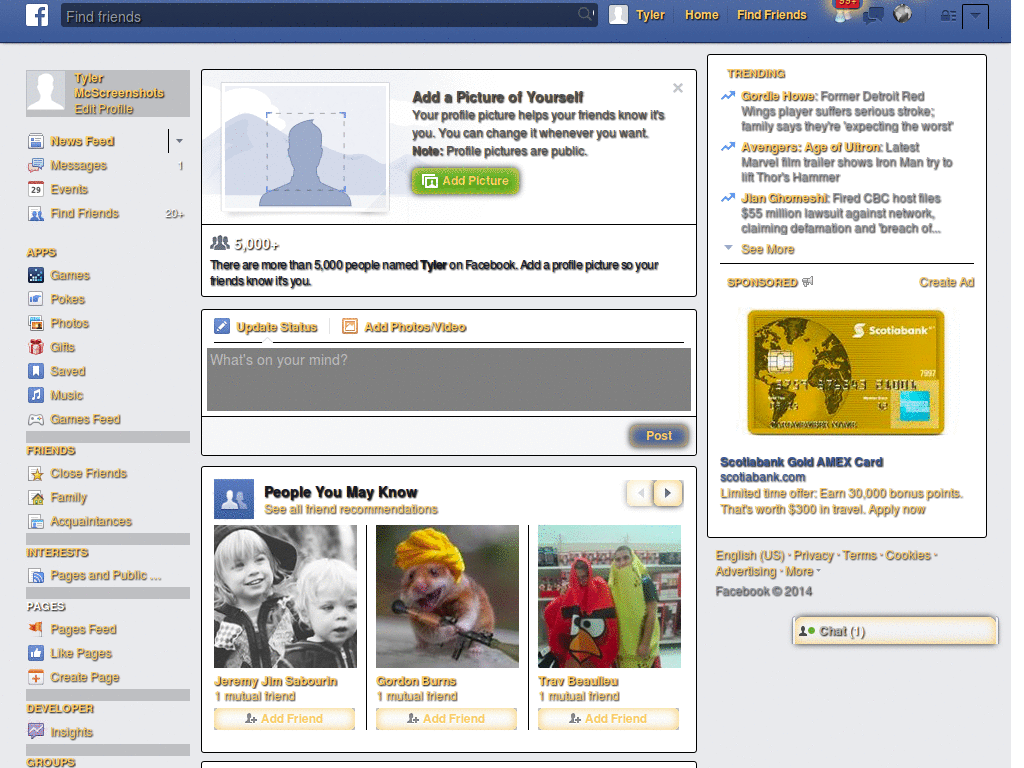The width and height of the screenshot is (1024, 768).
Task: Click Tyler profile picture in top bar
Action: (x=618, y=14)
